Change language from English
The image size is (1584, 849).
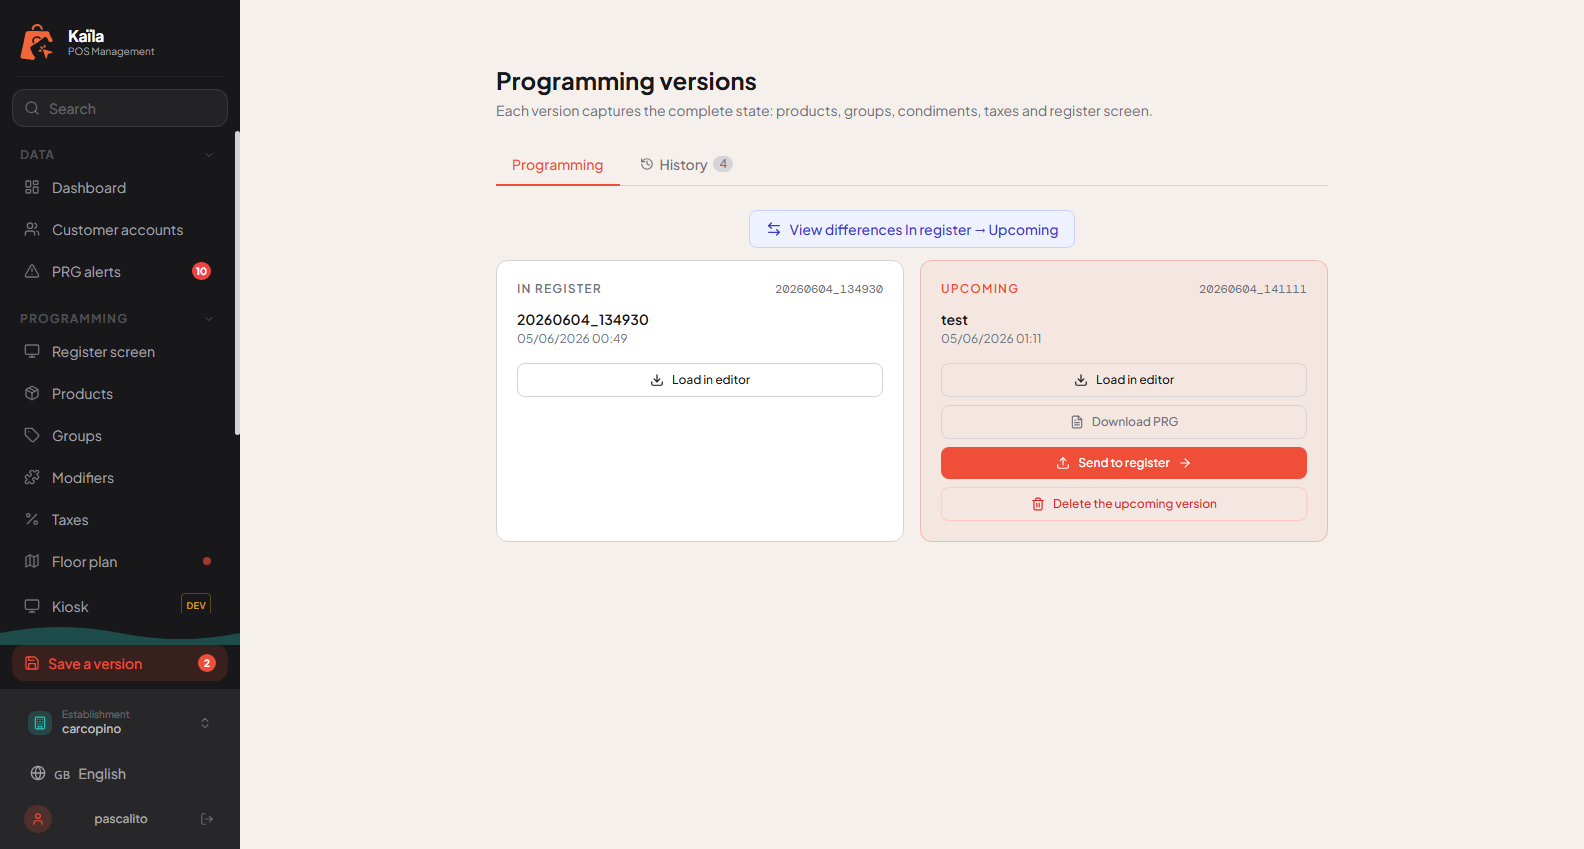pyautogui.click(x=120, y=774)
